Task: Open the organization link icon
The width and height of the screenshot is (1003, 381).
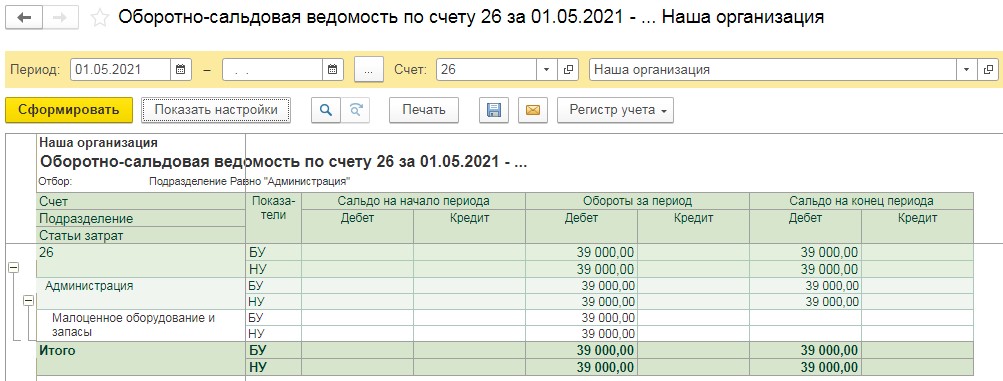Action: coord(988,70)
